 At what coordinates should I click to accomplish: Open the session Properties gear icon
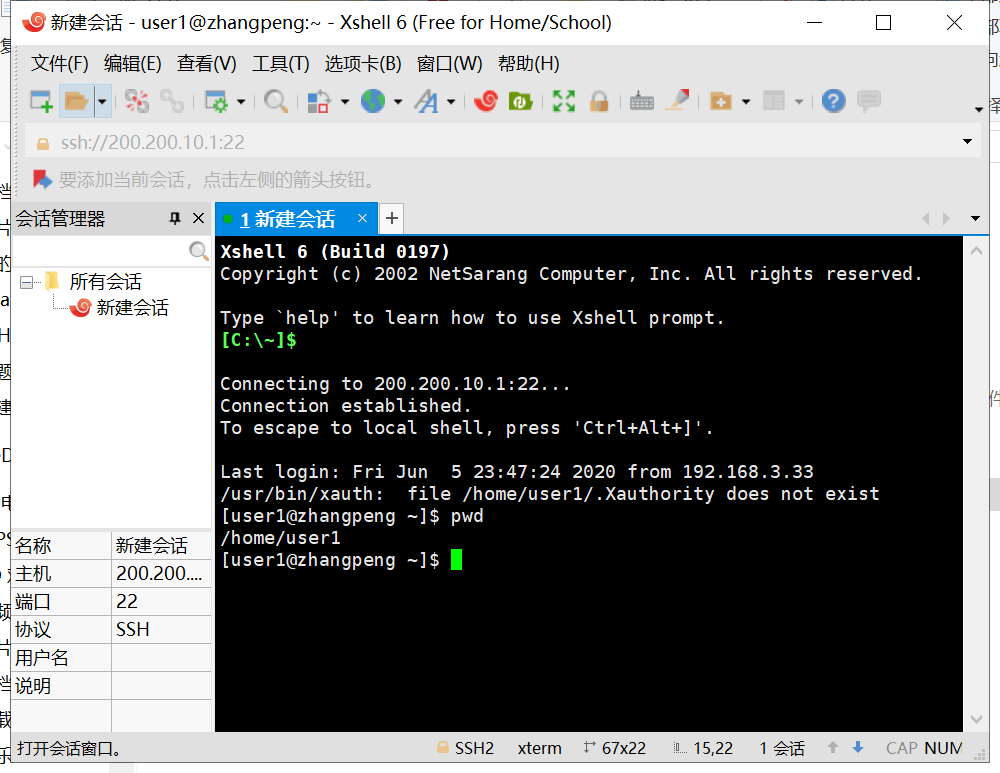pyautogui.click(x=216, y=101)
